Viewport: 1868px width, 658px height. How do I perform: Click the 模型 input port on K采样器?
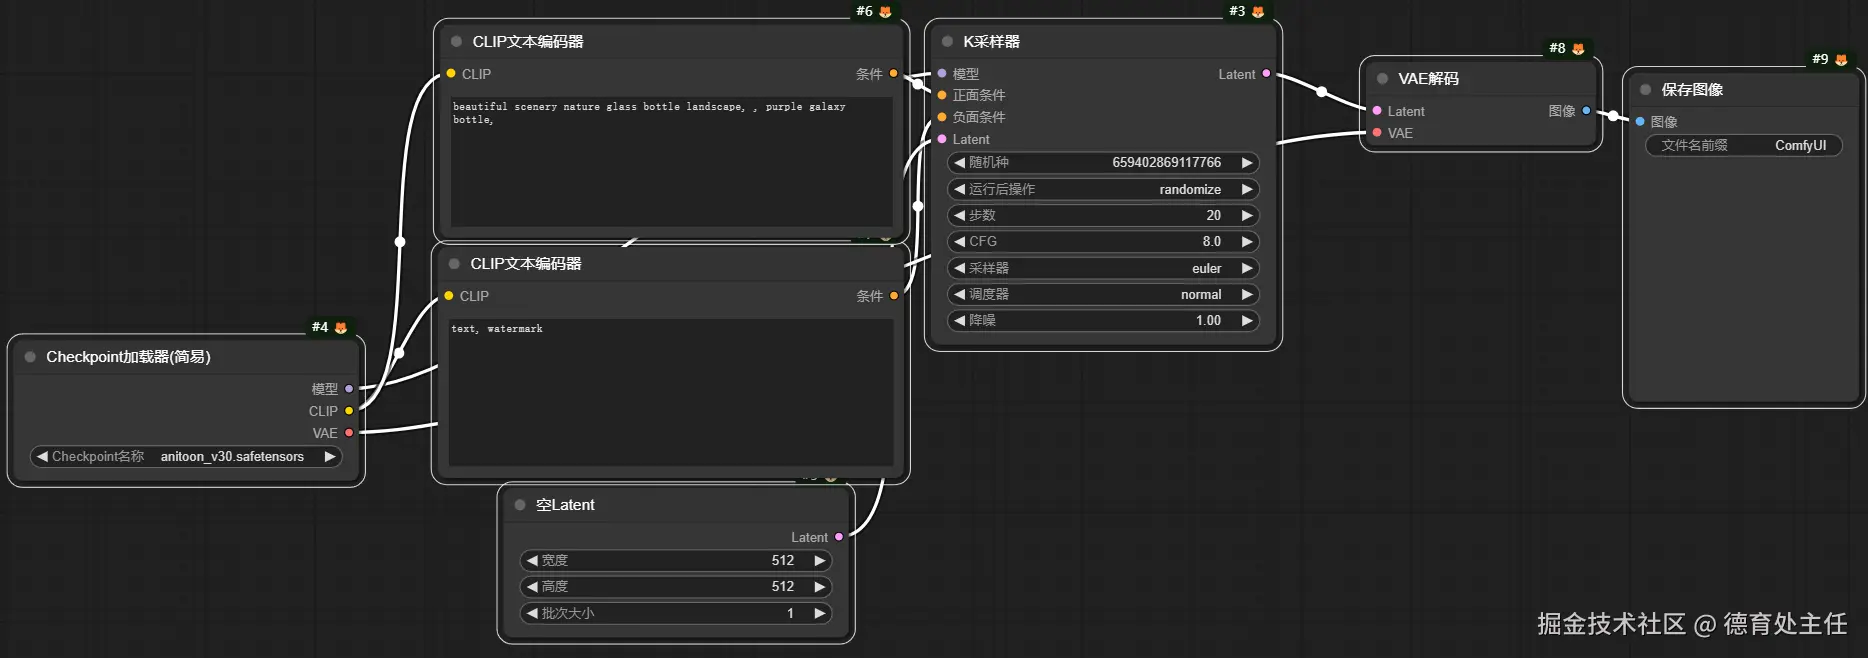pos(942,74)
